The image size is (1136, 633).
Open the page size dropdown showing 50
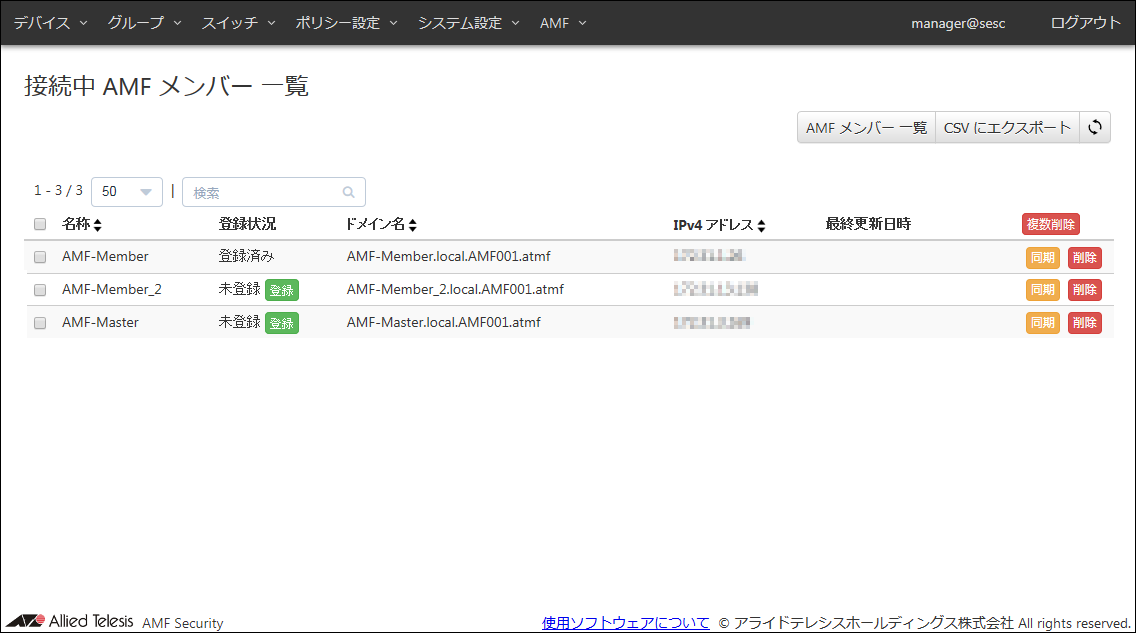tap(127, 192)
